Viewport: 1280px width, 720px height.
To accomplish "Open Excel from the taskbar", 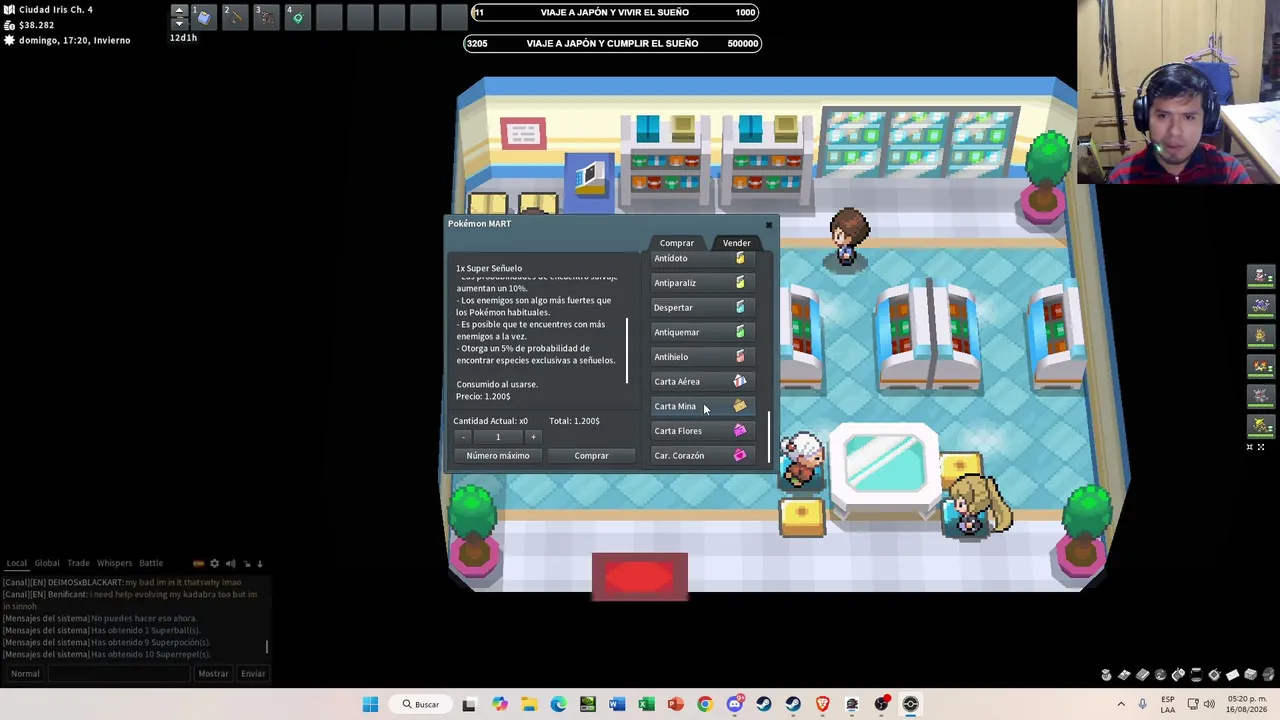I will coord(646,704).
